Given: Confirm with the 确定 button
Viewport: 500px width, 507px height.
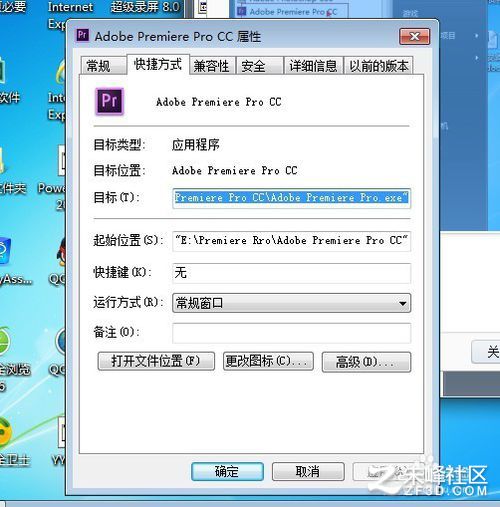Looking at the screenshot, I should [x=227, y=471].
